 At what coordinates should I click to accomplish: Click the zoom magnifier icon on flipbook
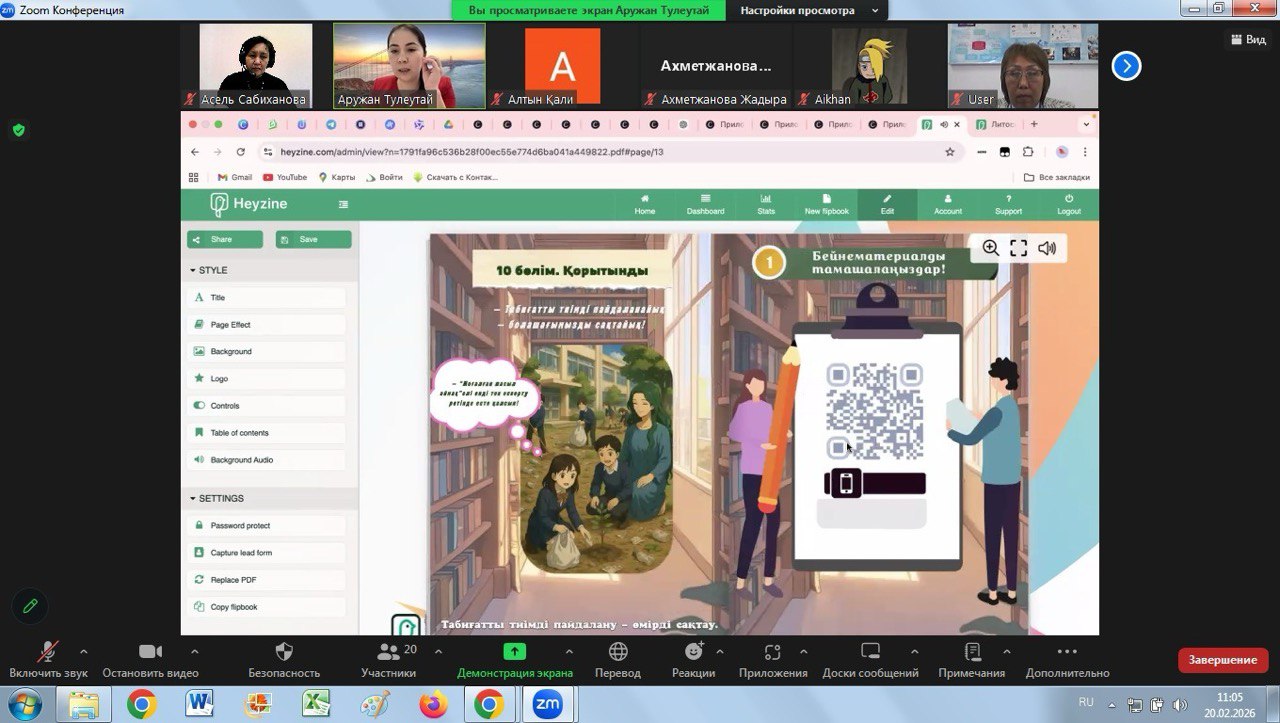[990, 248]
